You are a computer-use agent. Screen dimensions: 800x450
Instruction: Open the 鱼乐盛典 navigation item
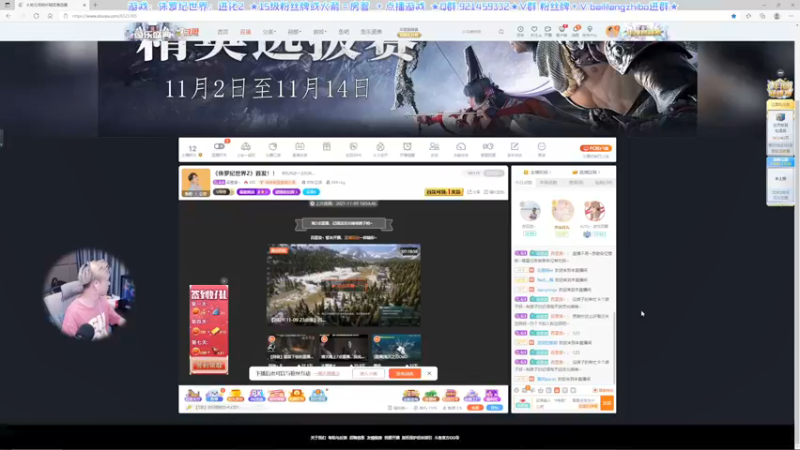[371, 32]
